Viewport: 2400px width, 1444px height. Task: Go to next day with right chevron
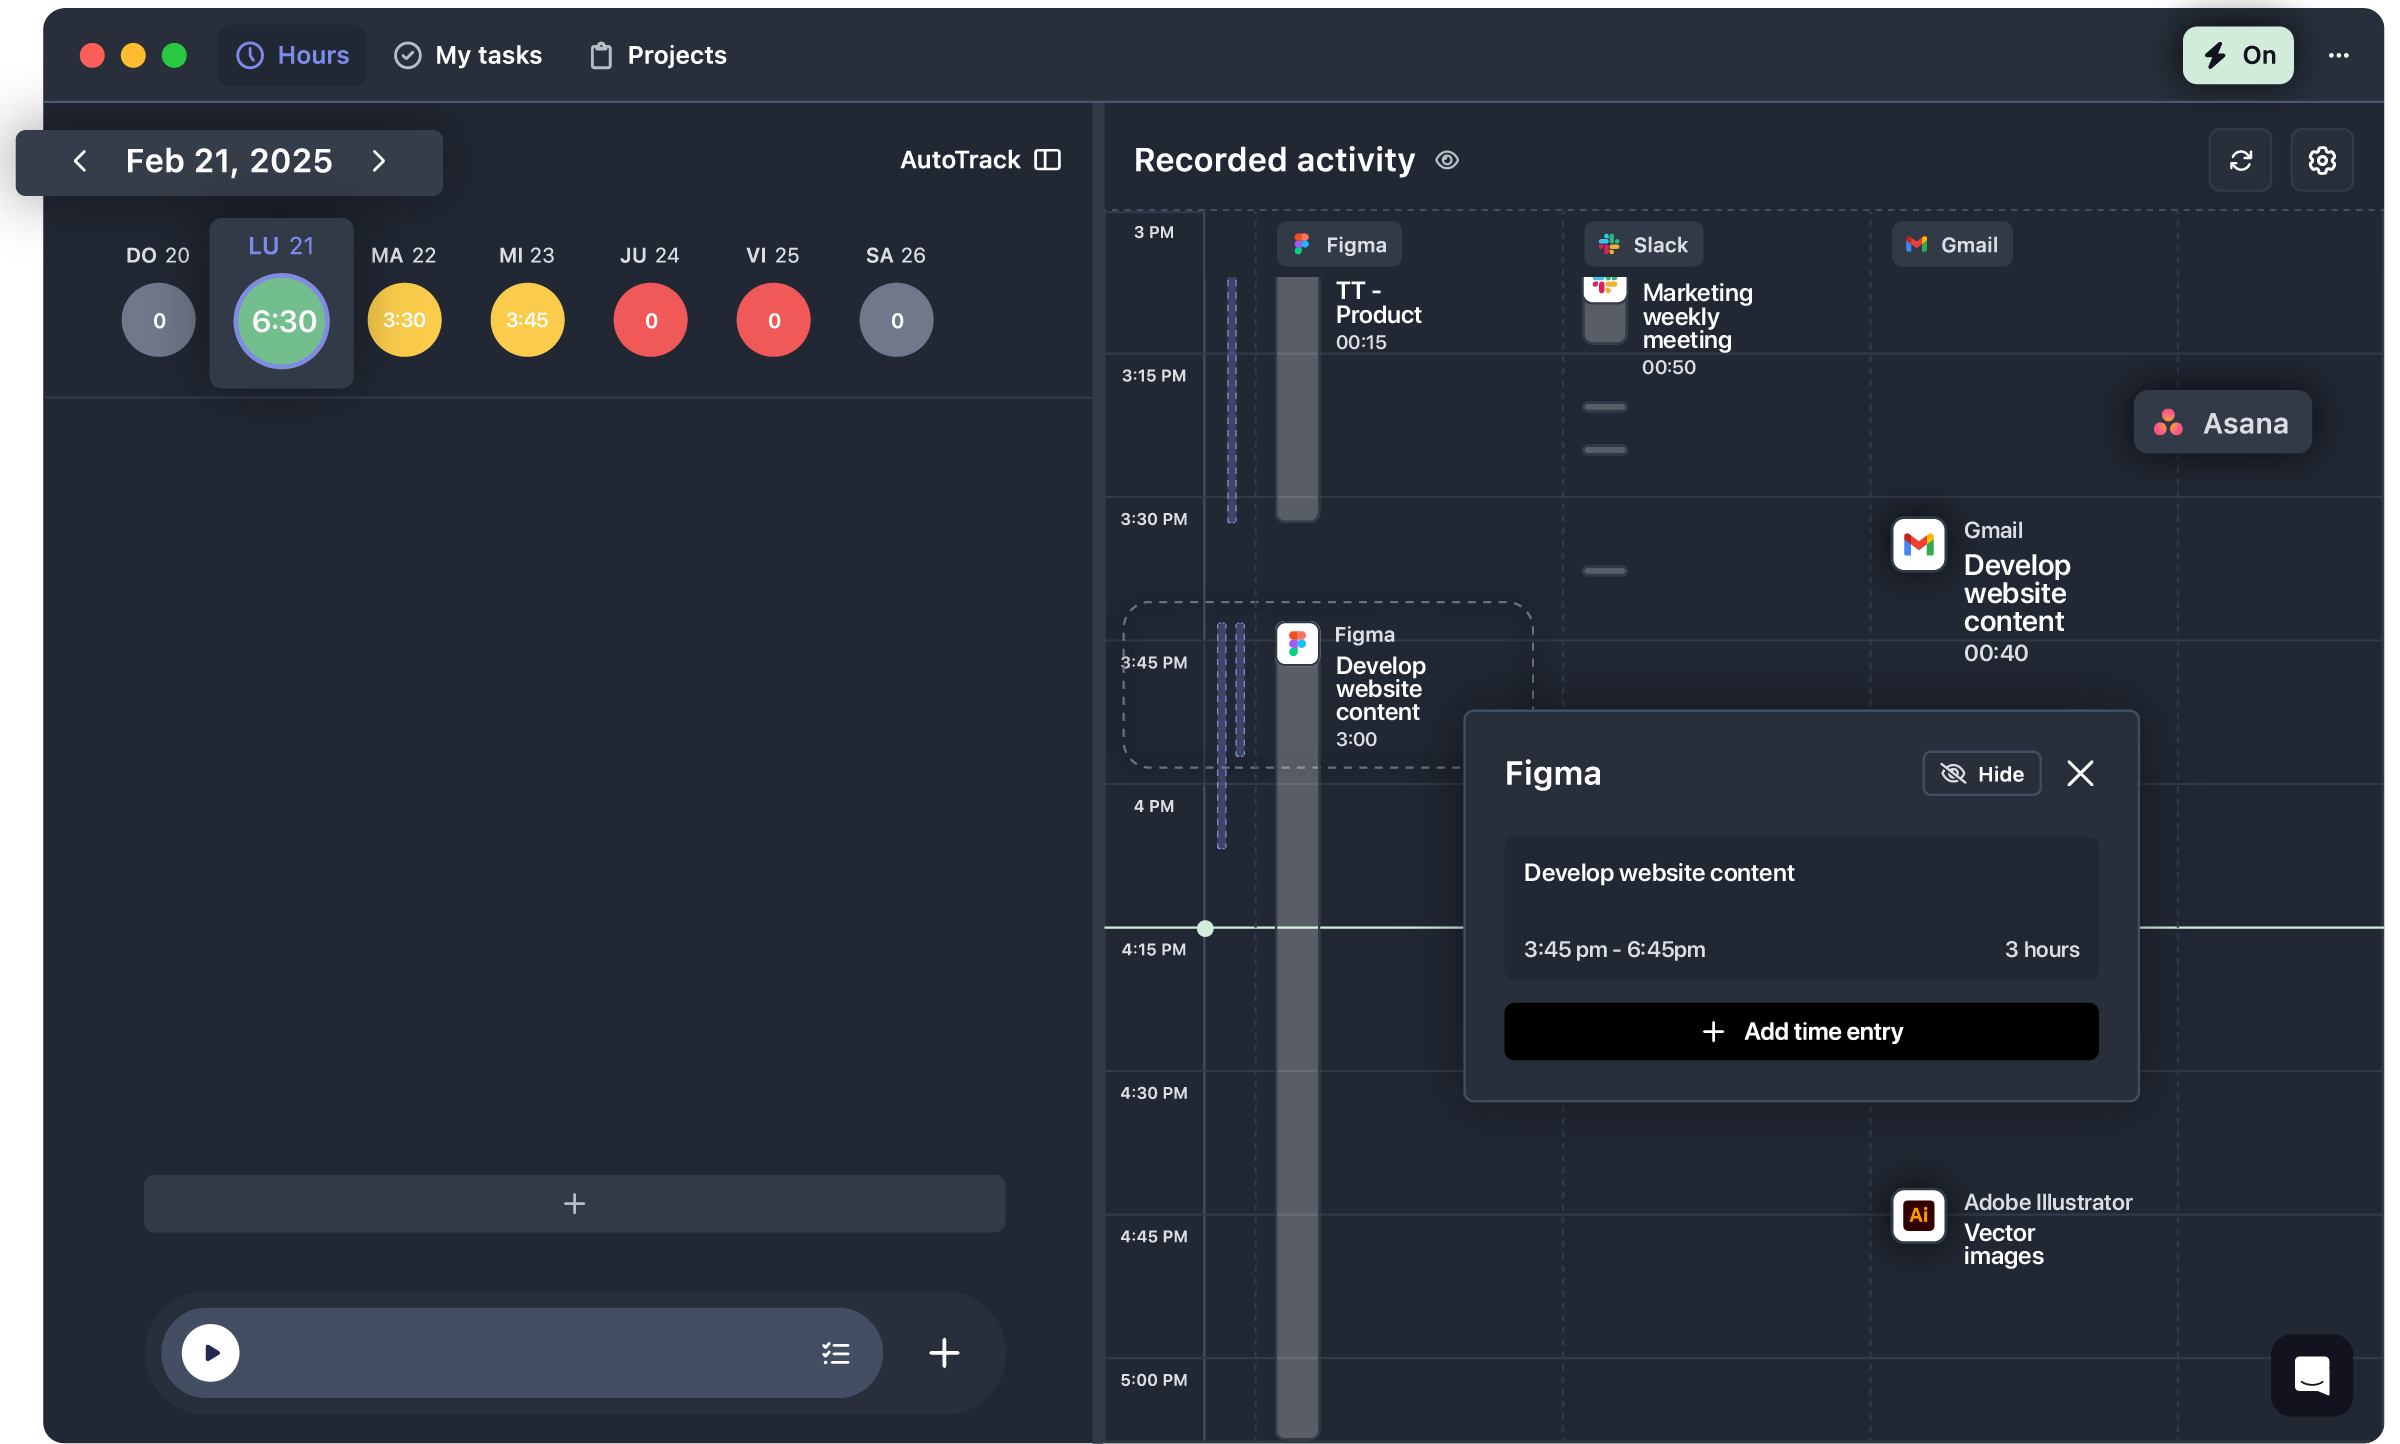point(379,161)
